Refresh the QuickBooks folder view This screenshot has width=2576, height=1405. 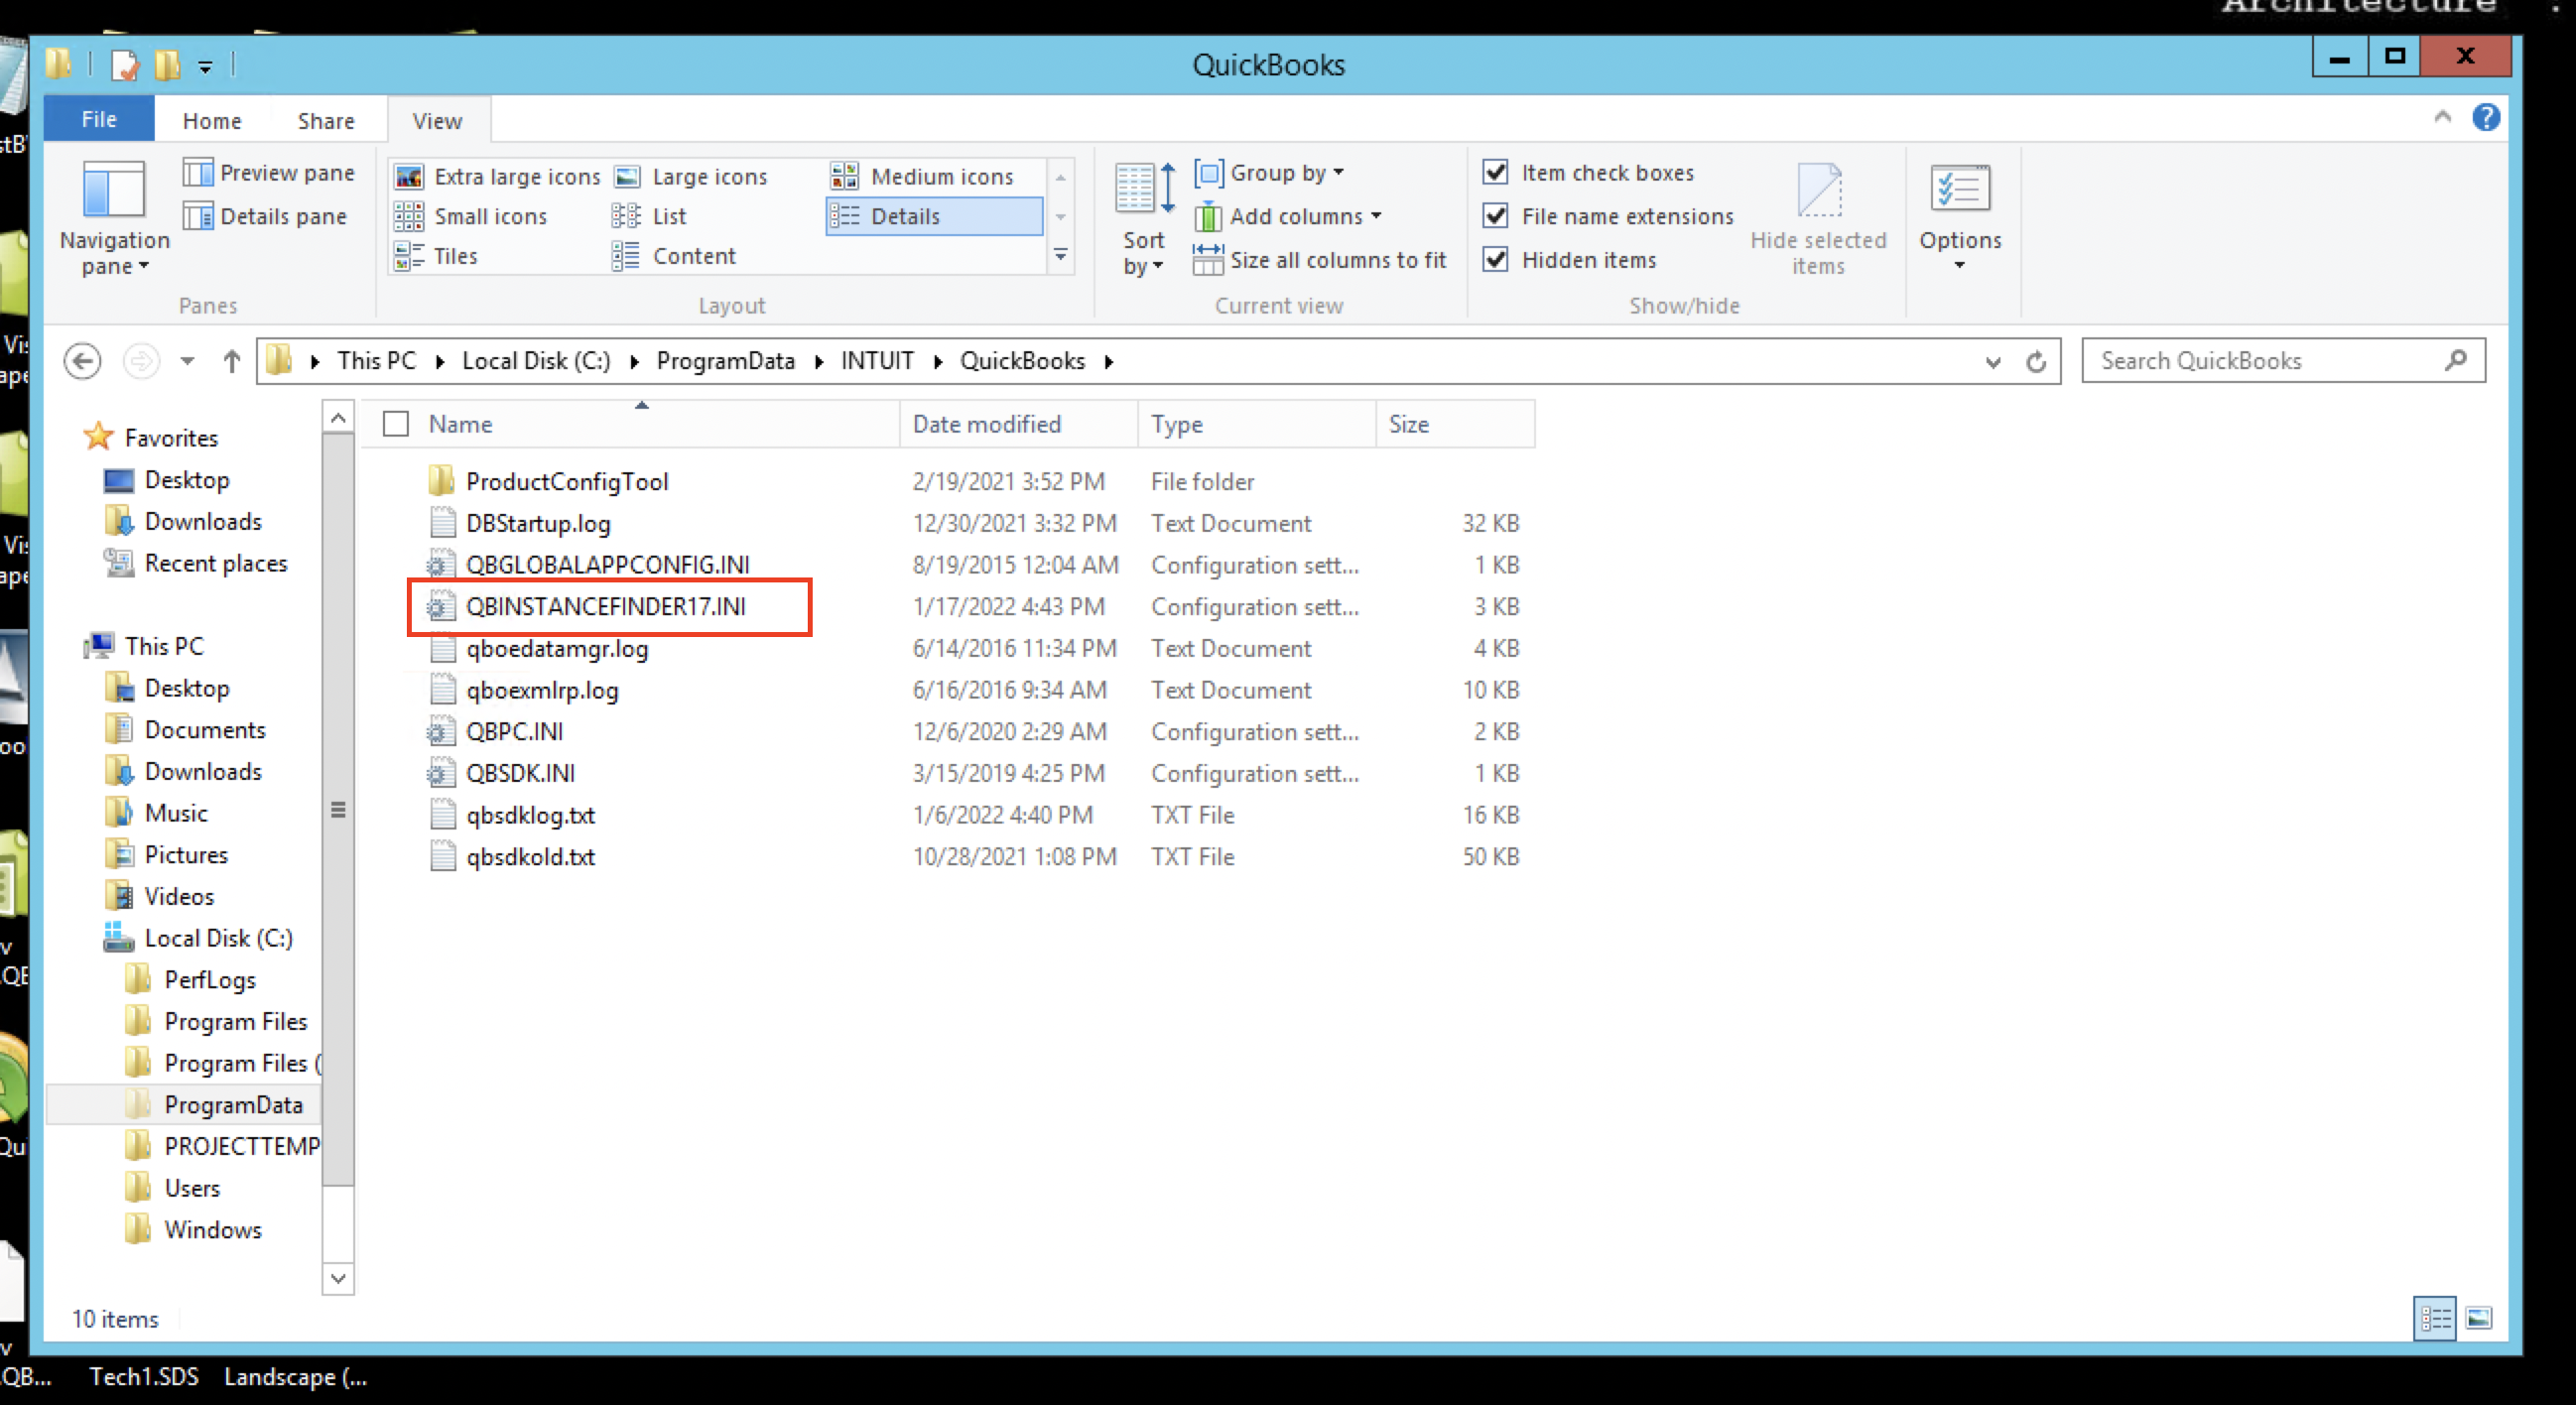point(2036,361)
